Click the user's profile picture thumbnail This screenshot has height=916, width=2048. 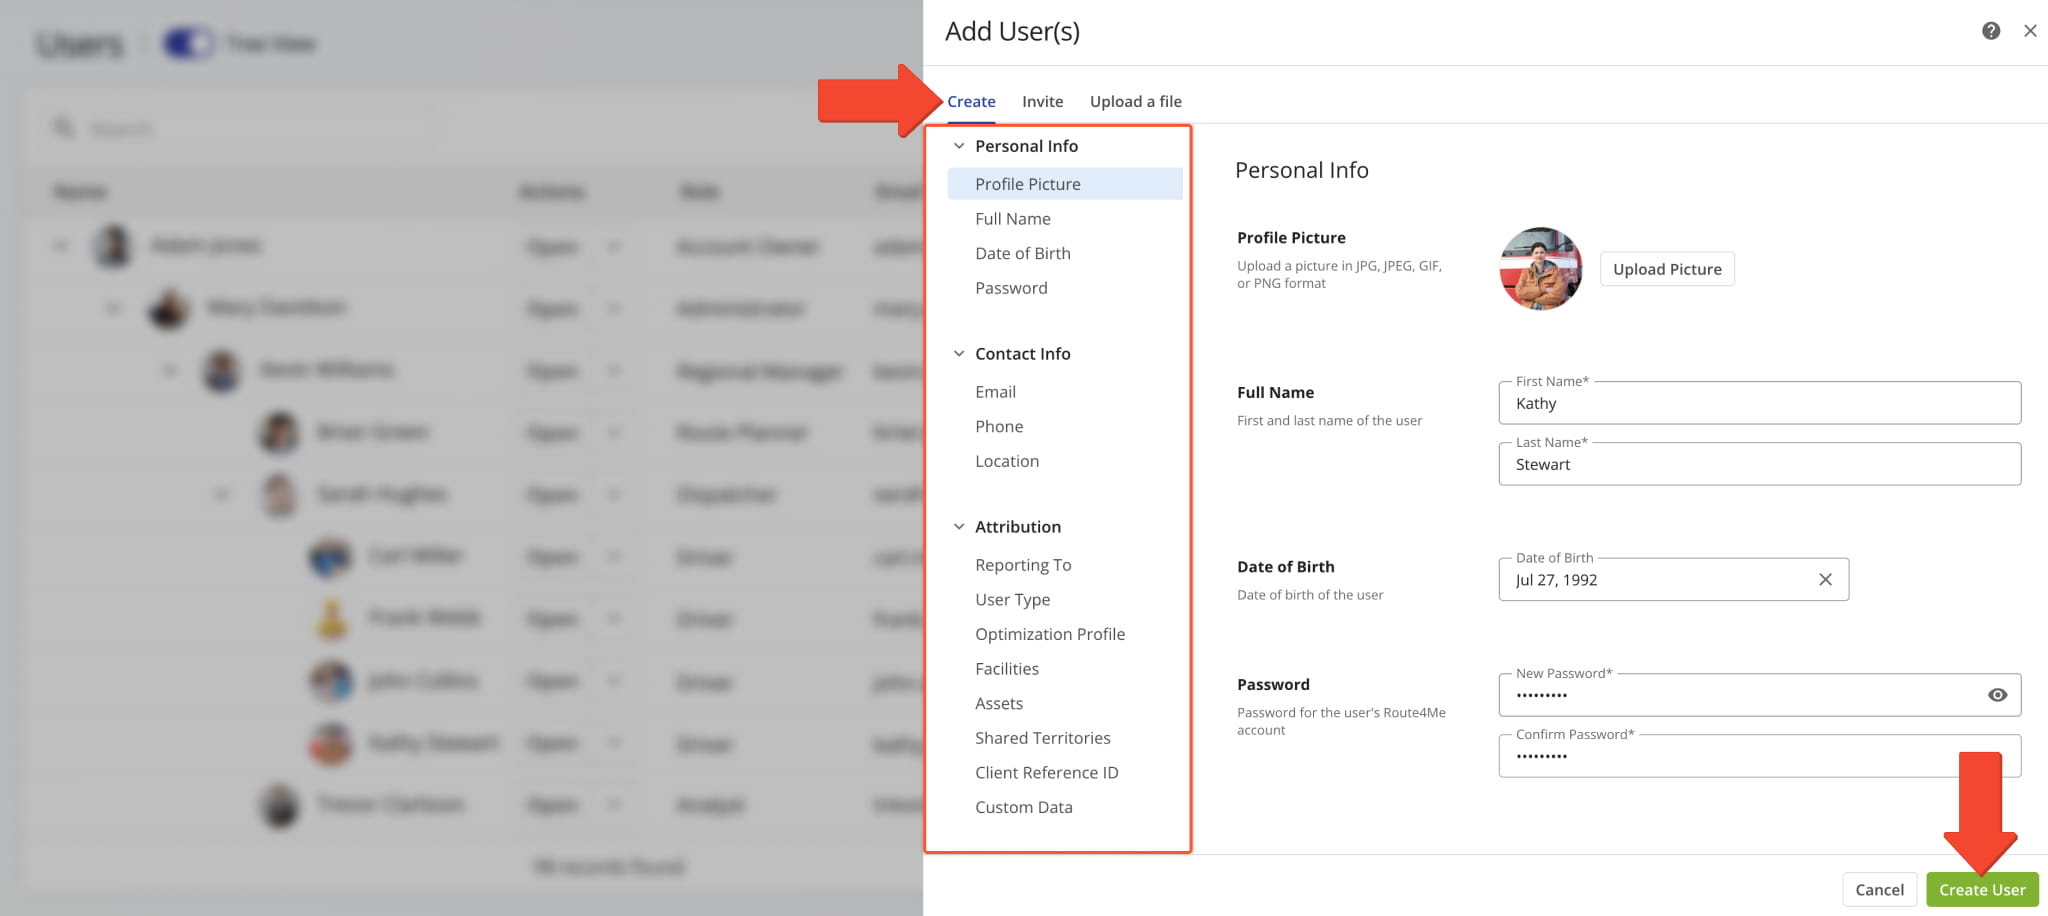point(1541,269)
